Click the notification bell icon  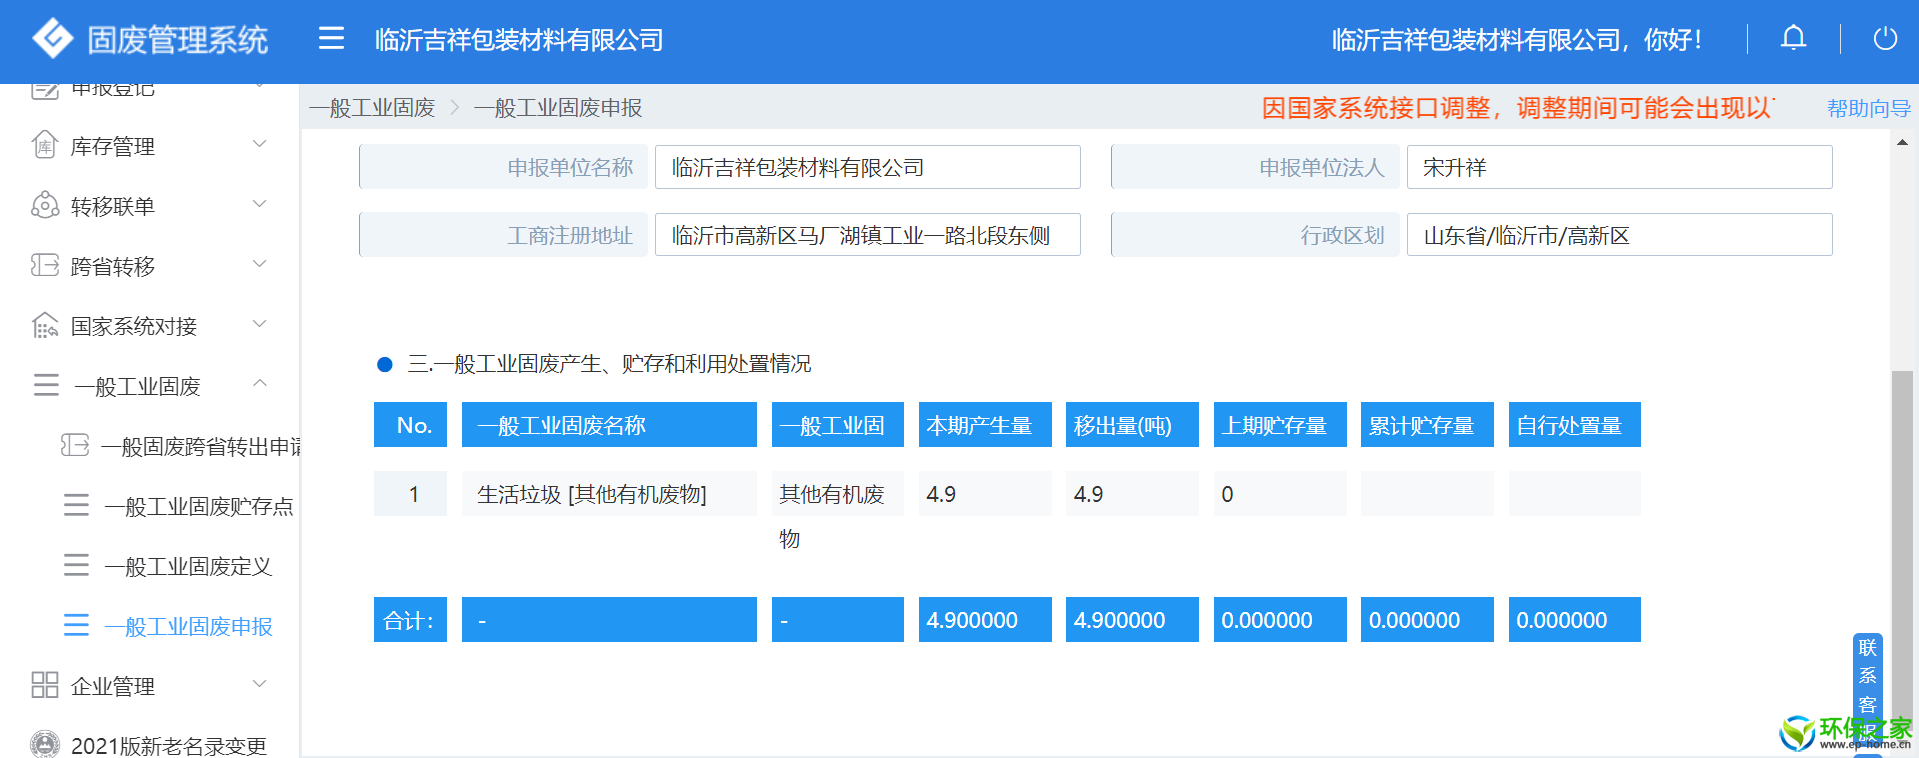[x=1793, y=39]
